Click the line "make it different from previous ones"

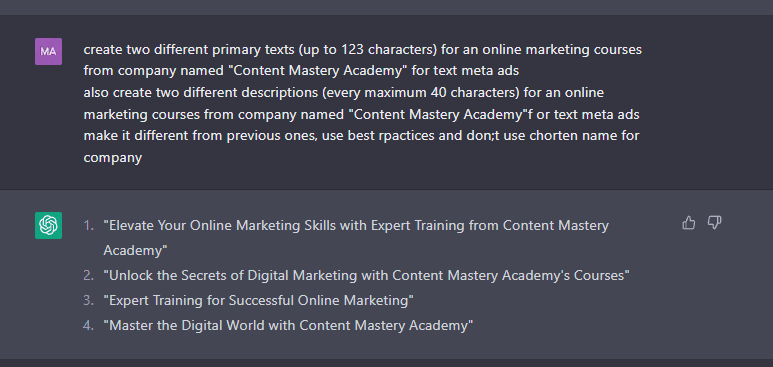point(361,136)
